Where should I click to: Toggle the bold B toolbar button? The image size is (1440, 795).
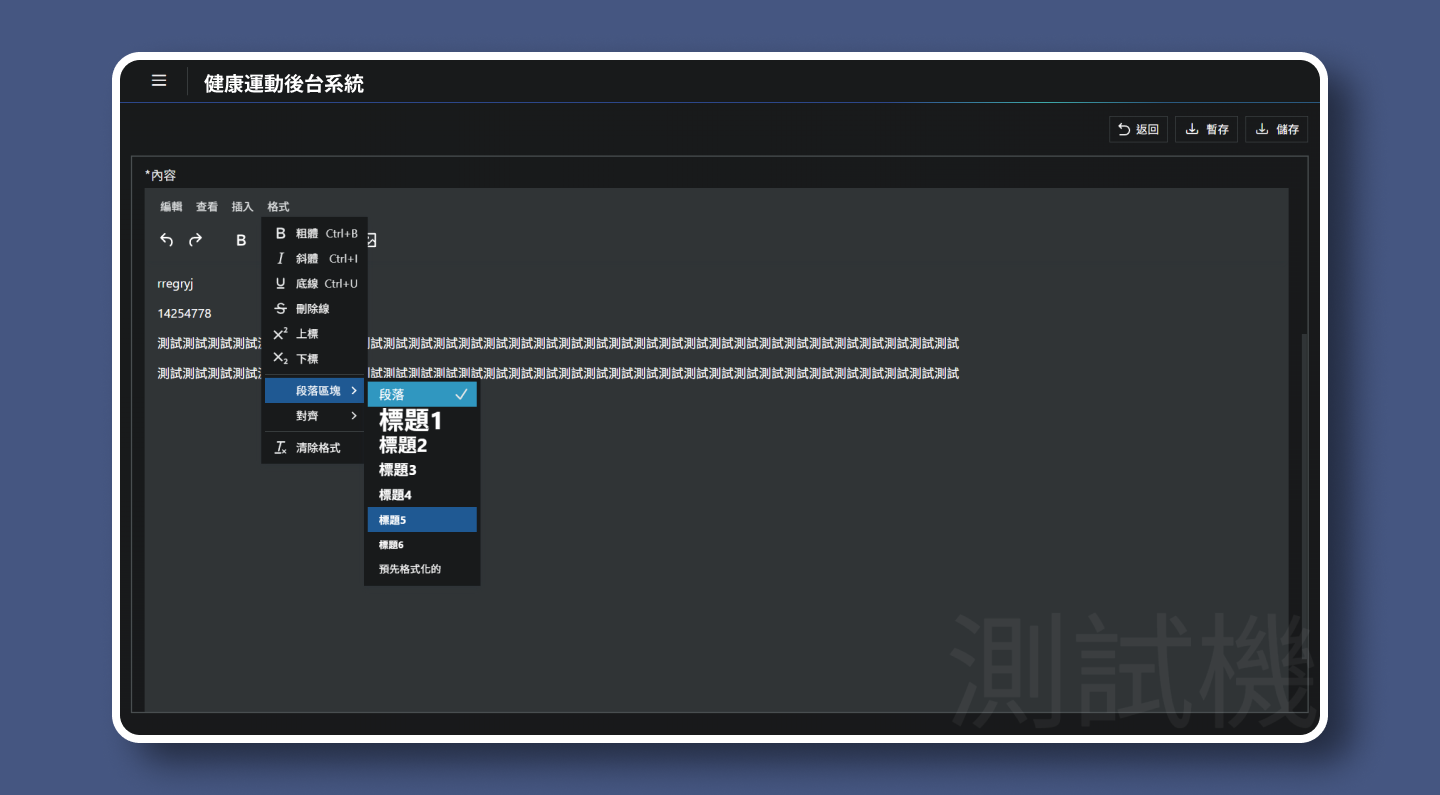(x=241, y=240)
